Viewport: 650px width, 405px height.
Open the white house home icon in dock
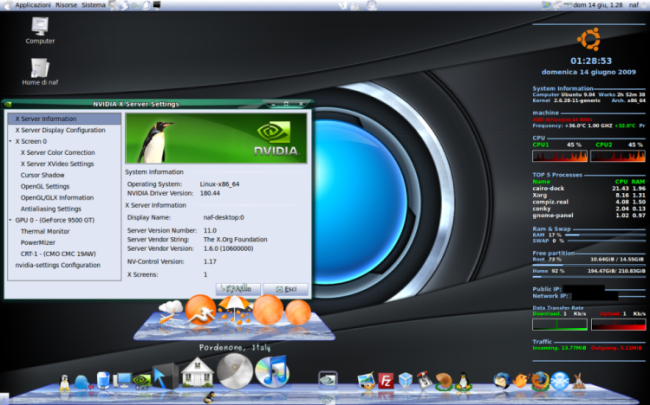pos(197,372)
